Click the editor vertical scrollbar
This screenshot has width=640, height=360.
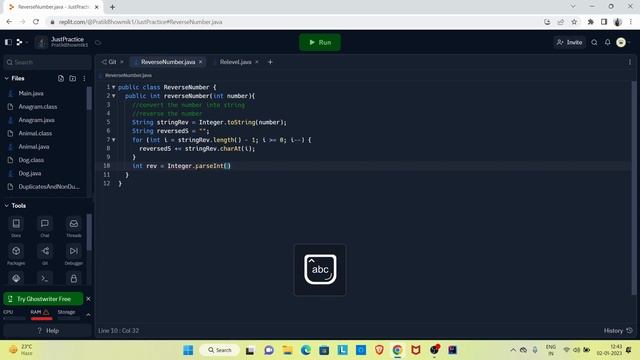pos(634,188)
